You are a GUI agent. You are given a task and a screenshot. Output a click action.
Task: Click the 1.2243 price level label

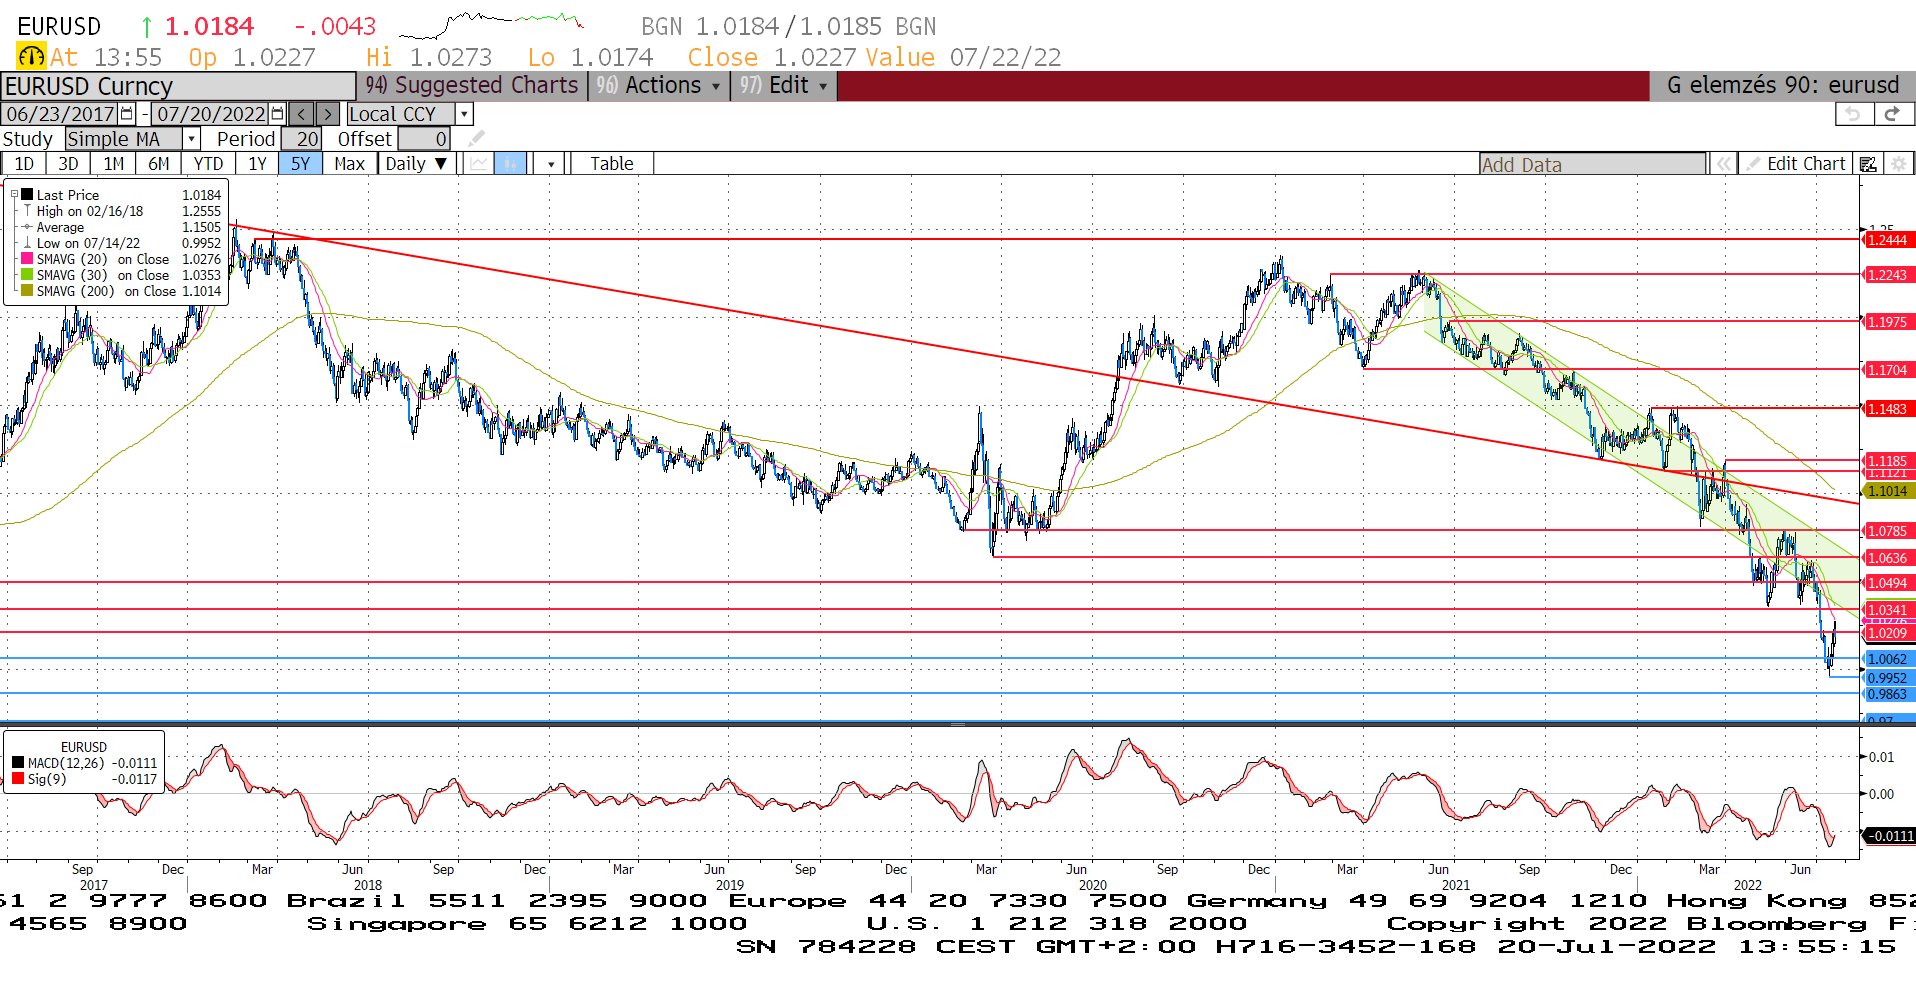(1888, 275)
